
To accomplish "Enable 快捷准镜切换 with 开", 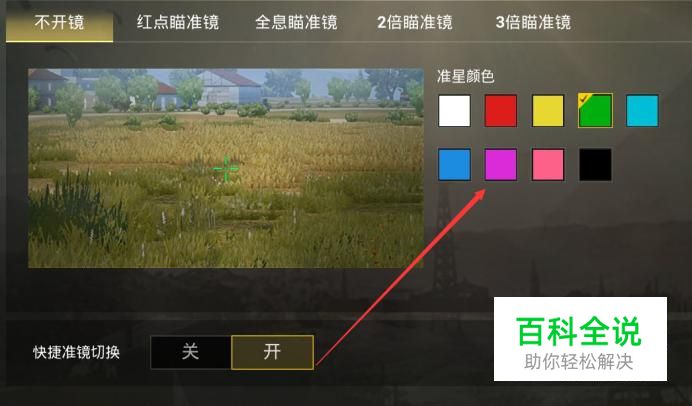I will [272, 352].
